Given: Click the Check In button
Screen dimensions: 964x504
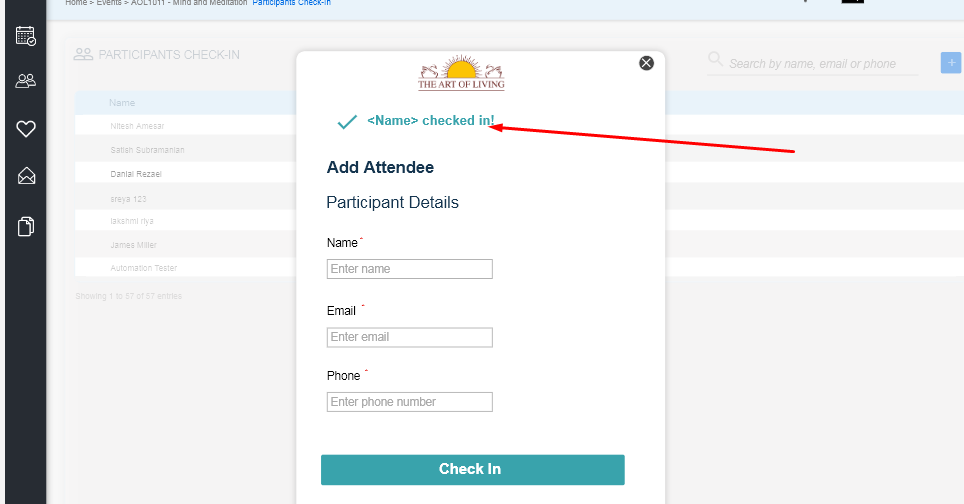Looking at the screenshot, I should (x=473, y=470).
